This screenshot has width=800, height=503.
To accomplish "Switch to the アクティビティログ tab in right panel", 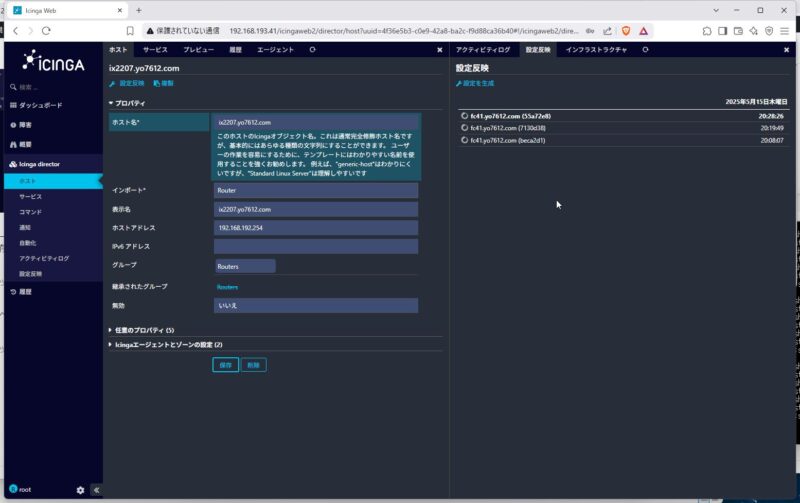I will click(483, 49).
